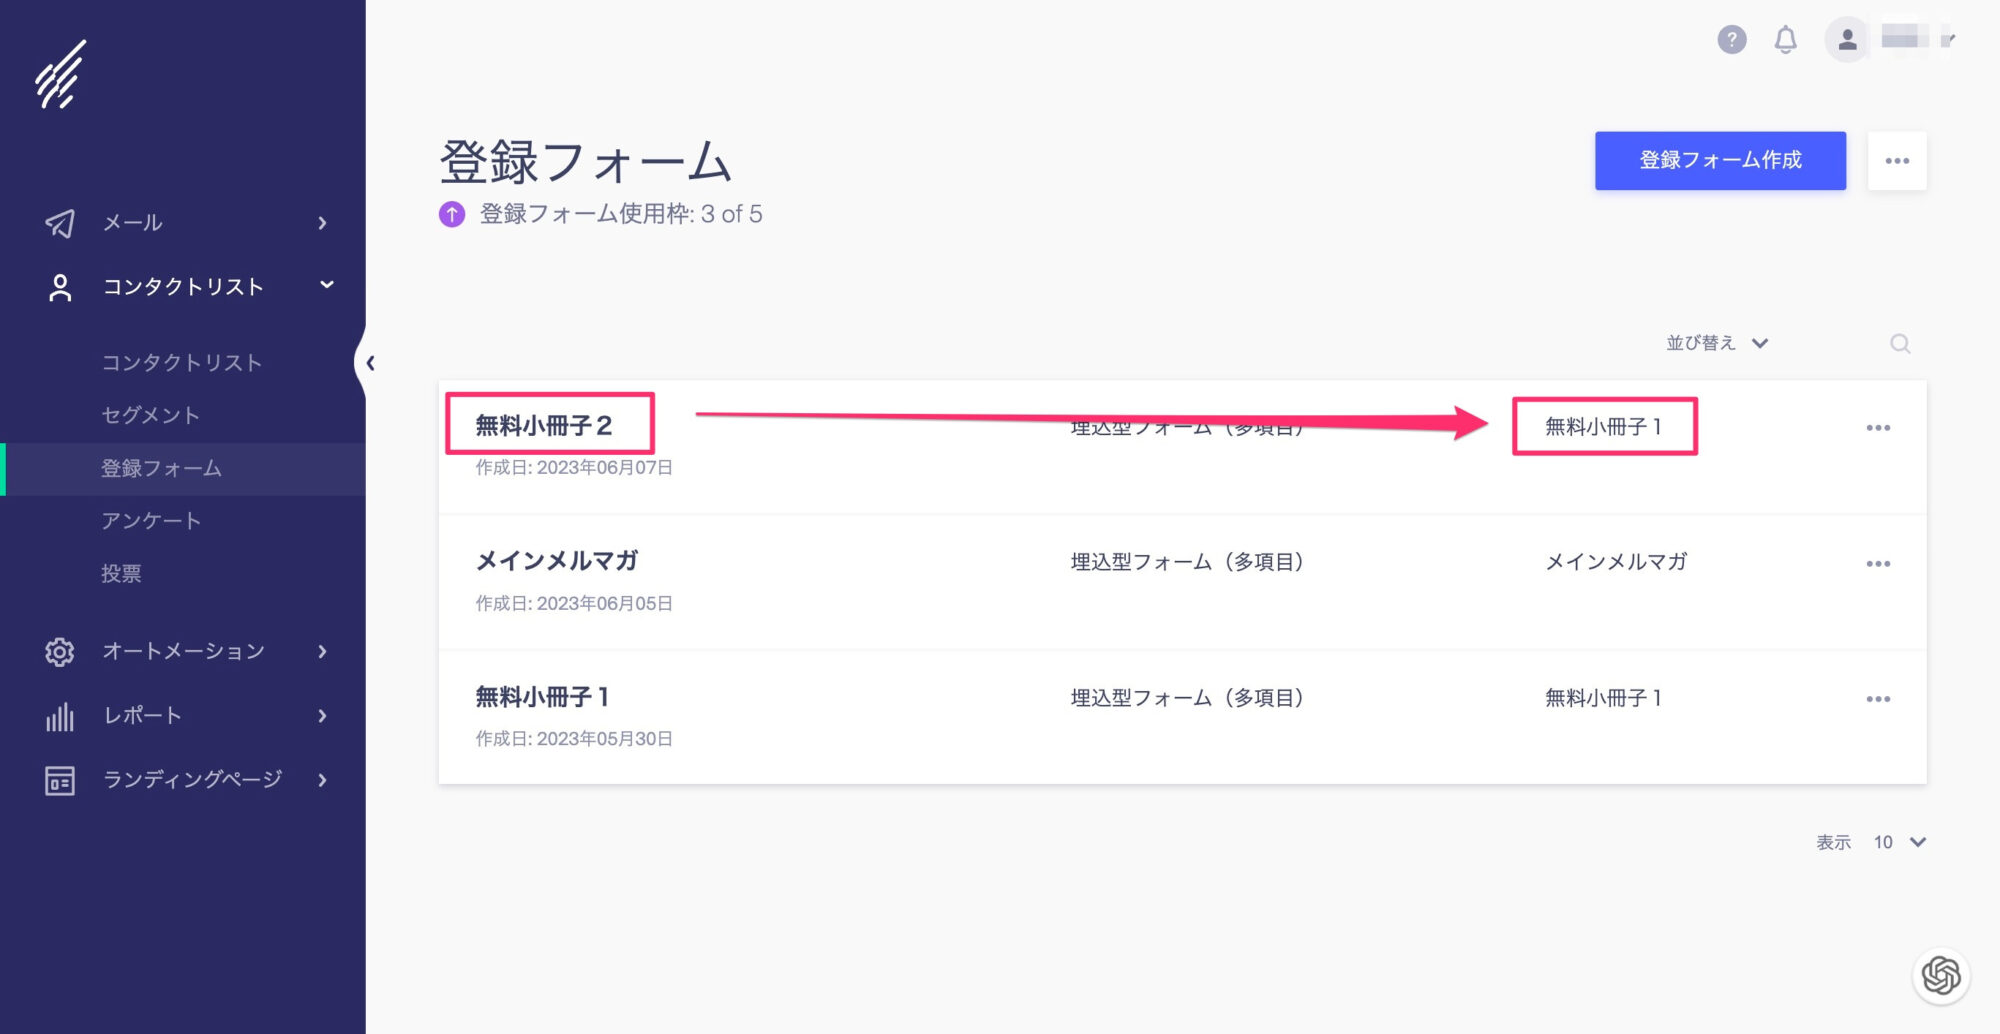This screenshot has width=2000, height=1034.
Task: Open the account name dropdown arrow
Action: [x=1949, y=40]
